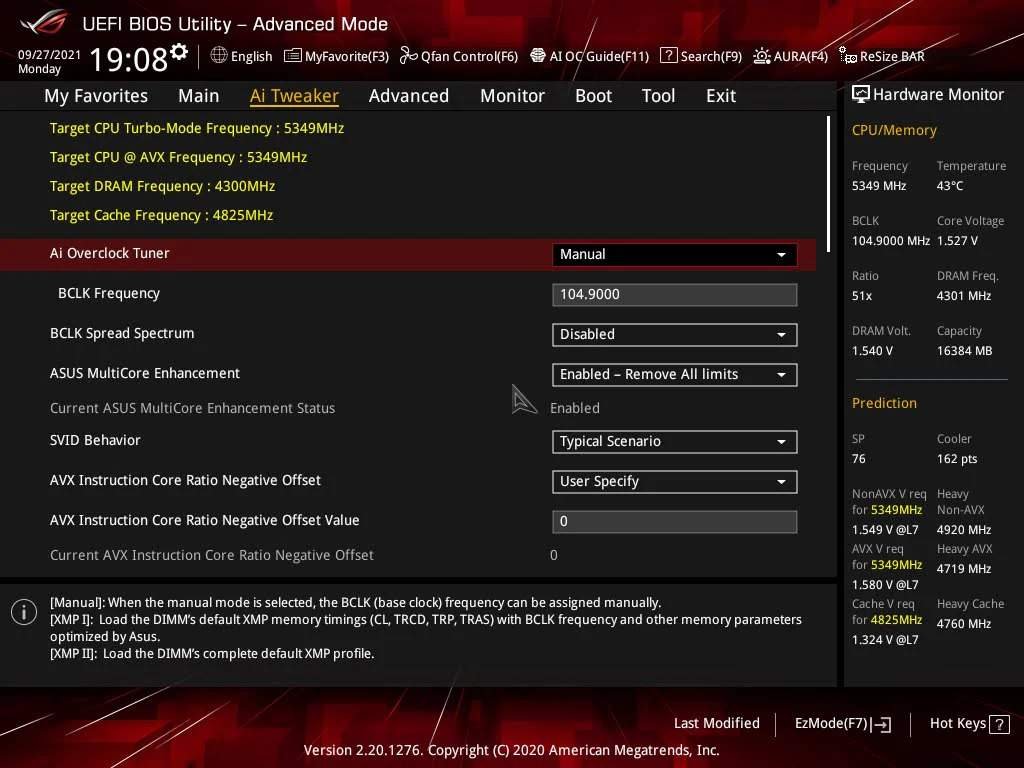Change the Ai Overclock Tuner setting

pos(673,254)
